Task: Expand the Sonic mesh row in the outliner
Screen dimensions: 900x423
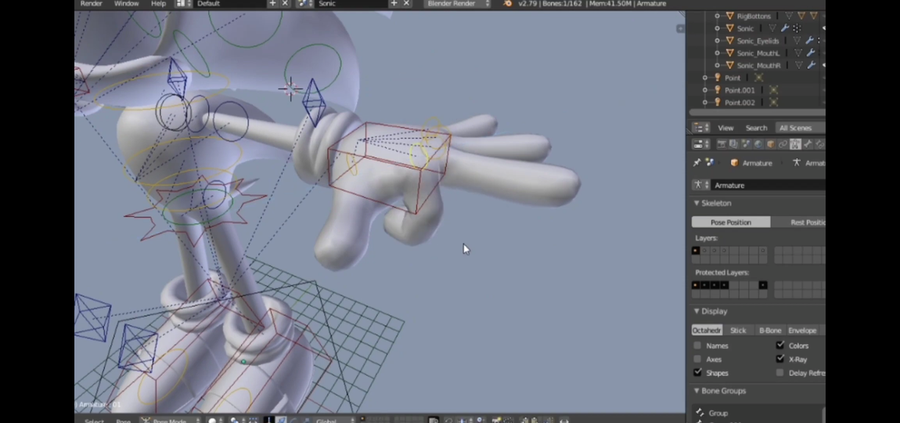Action: click(x=717, y=28)
